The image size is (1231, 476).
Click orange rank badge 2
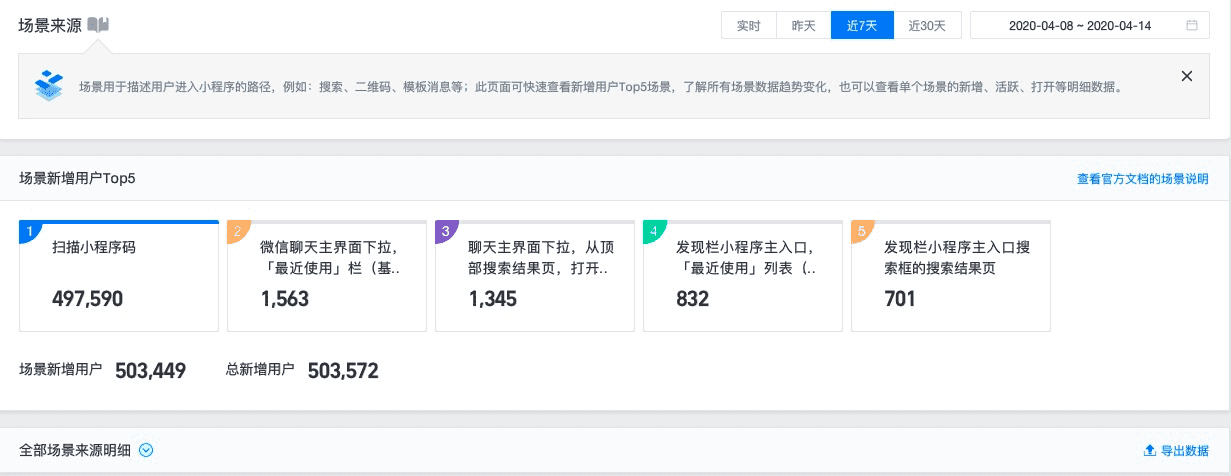(x=236, y=231)
